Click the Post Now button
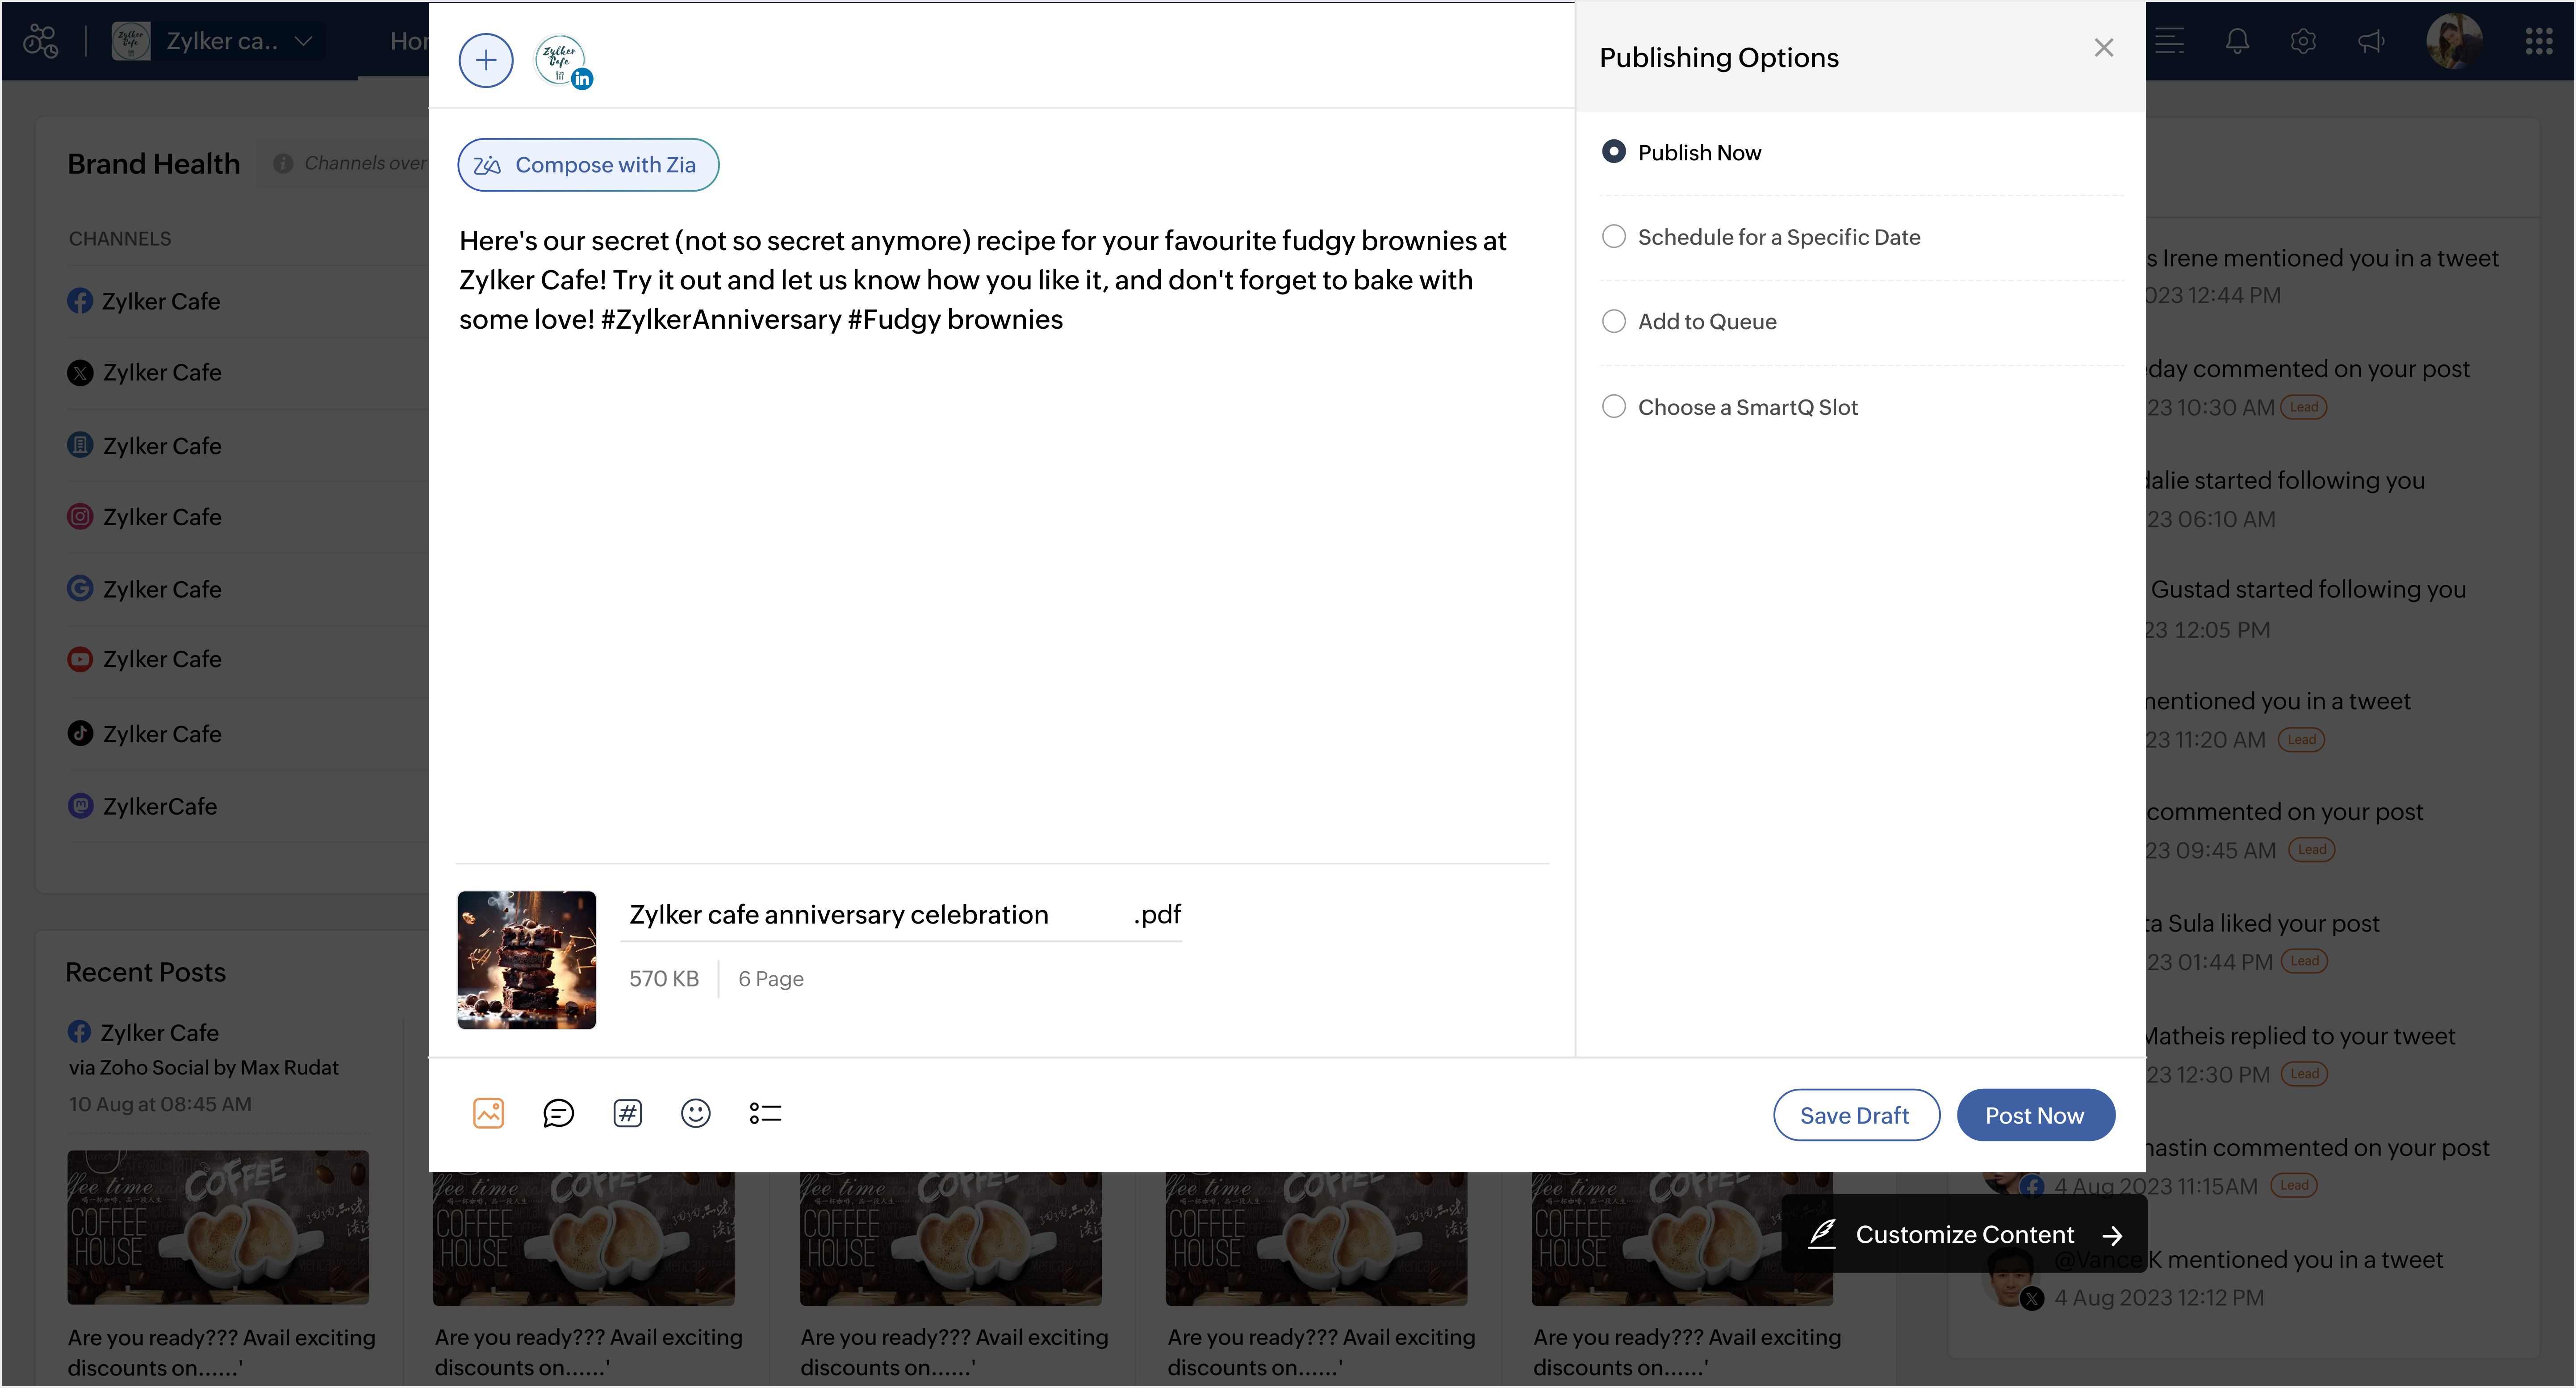2576x1388 pixels. tap(2035, 1115)
